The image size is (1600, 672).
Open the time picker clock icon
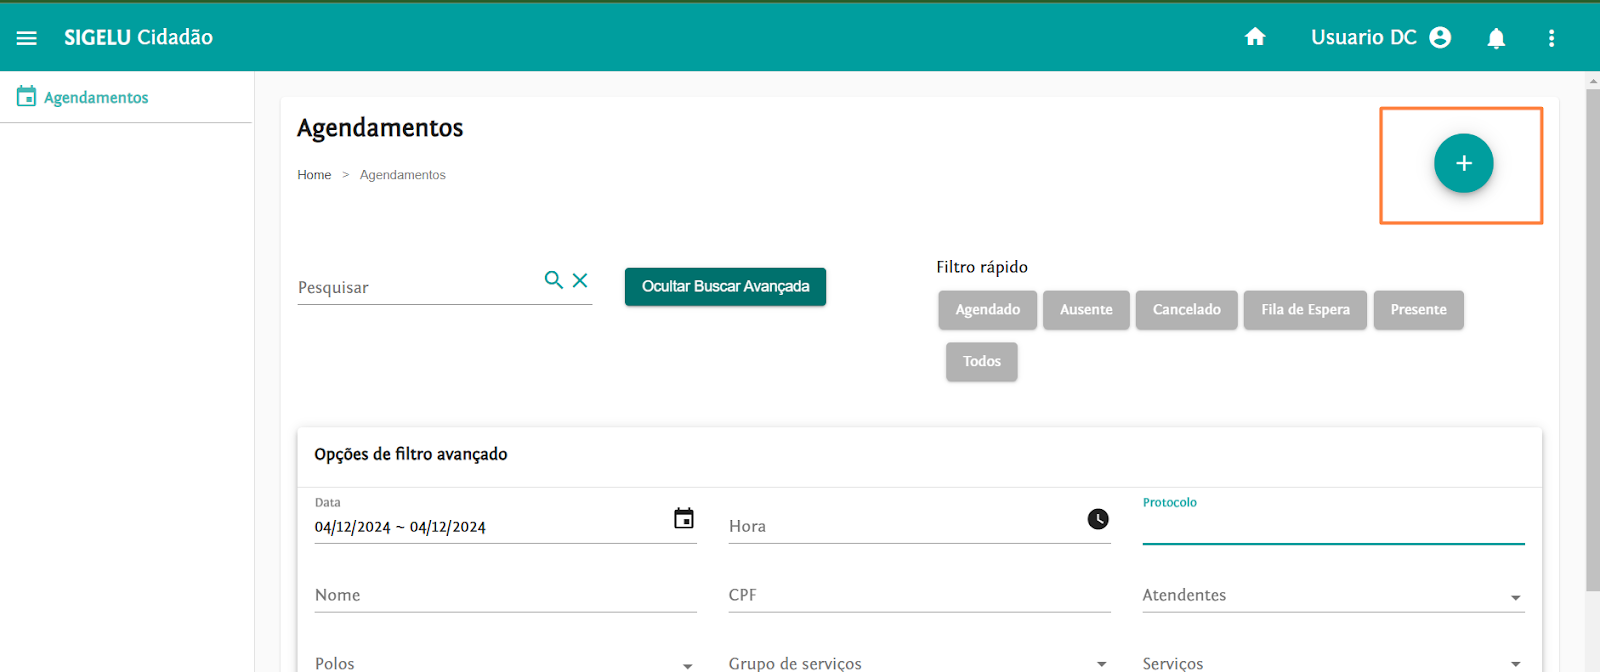(x=1098, y=519)
